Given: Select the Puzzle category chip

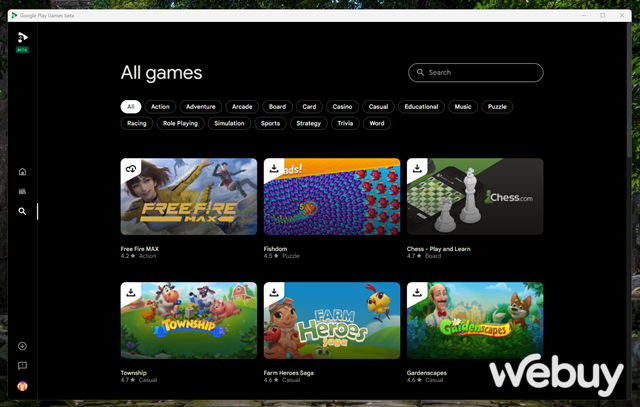Looking at the screenshot, I should [497, 107].
